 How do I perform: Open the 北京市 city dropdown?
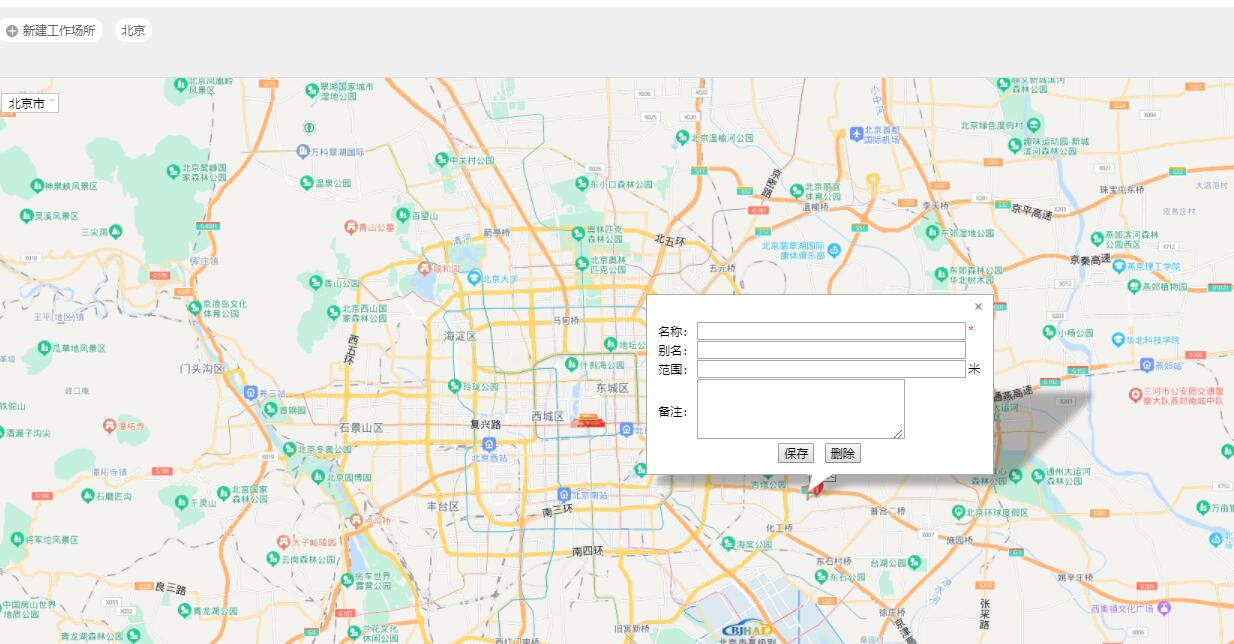pos(30,102)
